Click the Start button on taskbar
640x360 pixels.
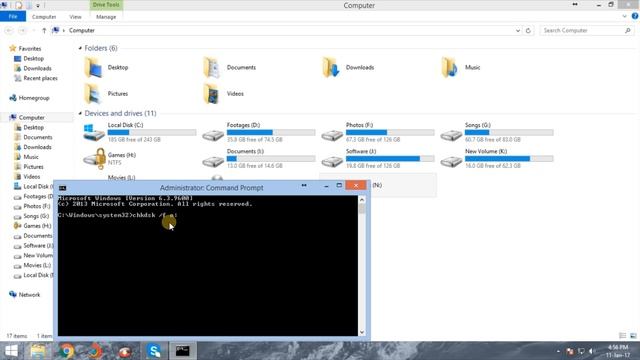[11, 351]
